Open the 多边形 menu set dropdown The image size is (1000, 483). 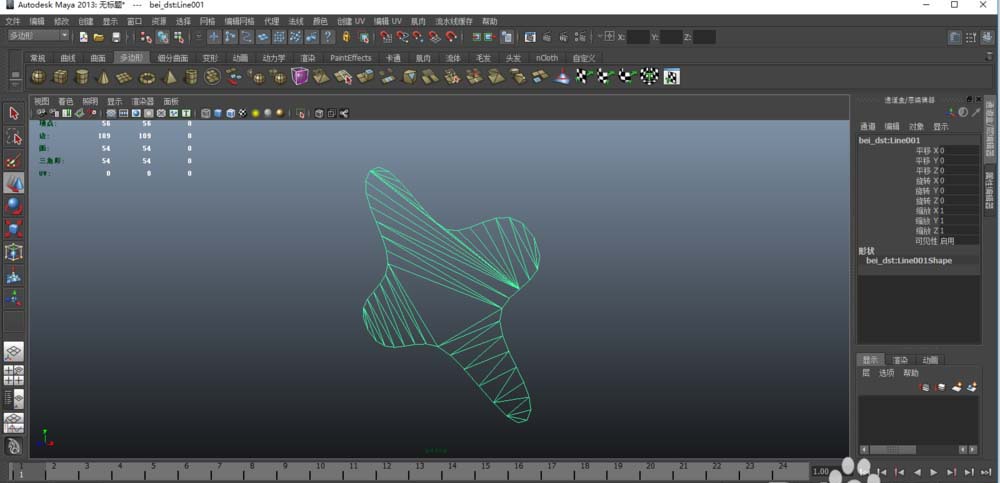pos(38,36)
